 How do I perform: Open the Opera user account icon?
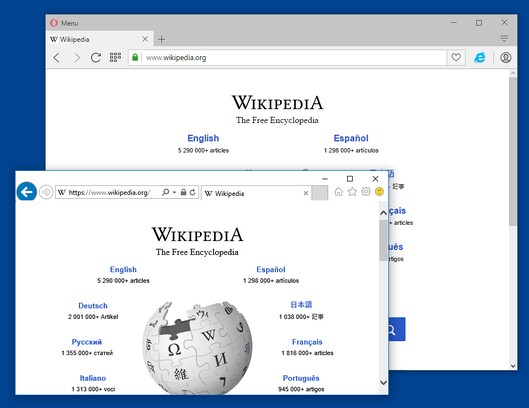point(505,57)
